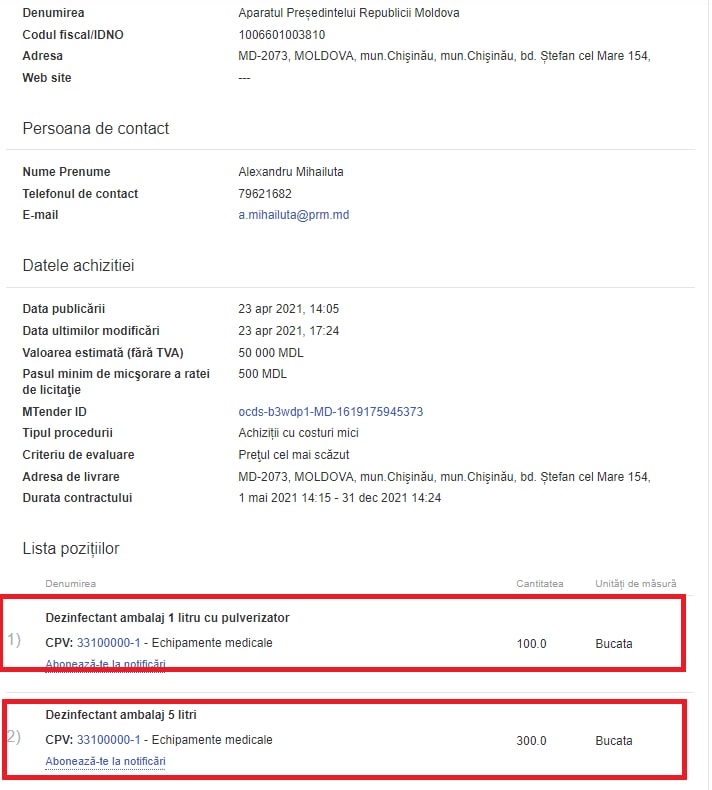
Task: Subscribe to notifications for Dezinfectant 1 litru item
Action: point(105,664)
